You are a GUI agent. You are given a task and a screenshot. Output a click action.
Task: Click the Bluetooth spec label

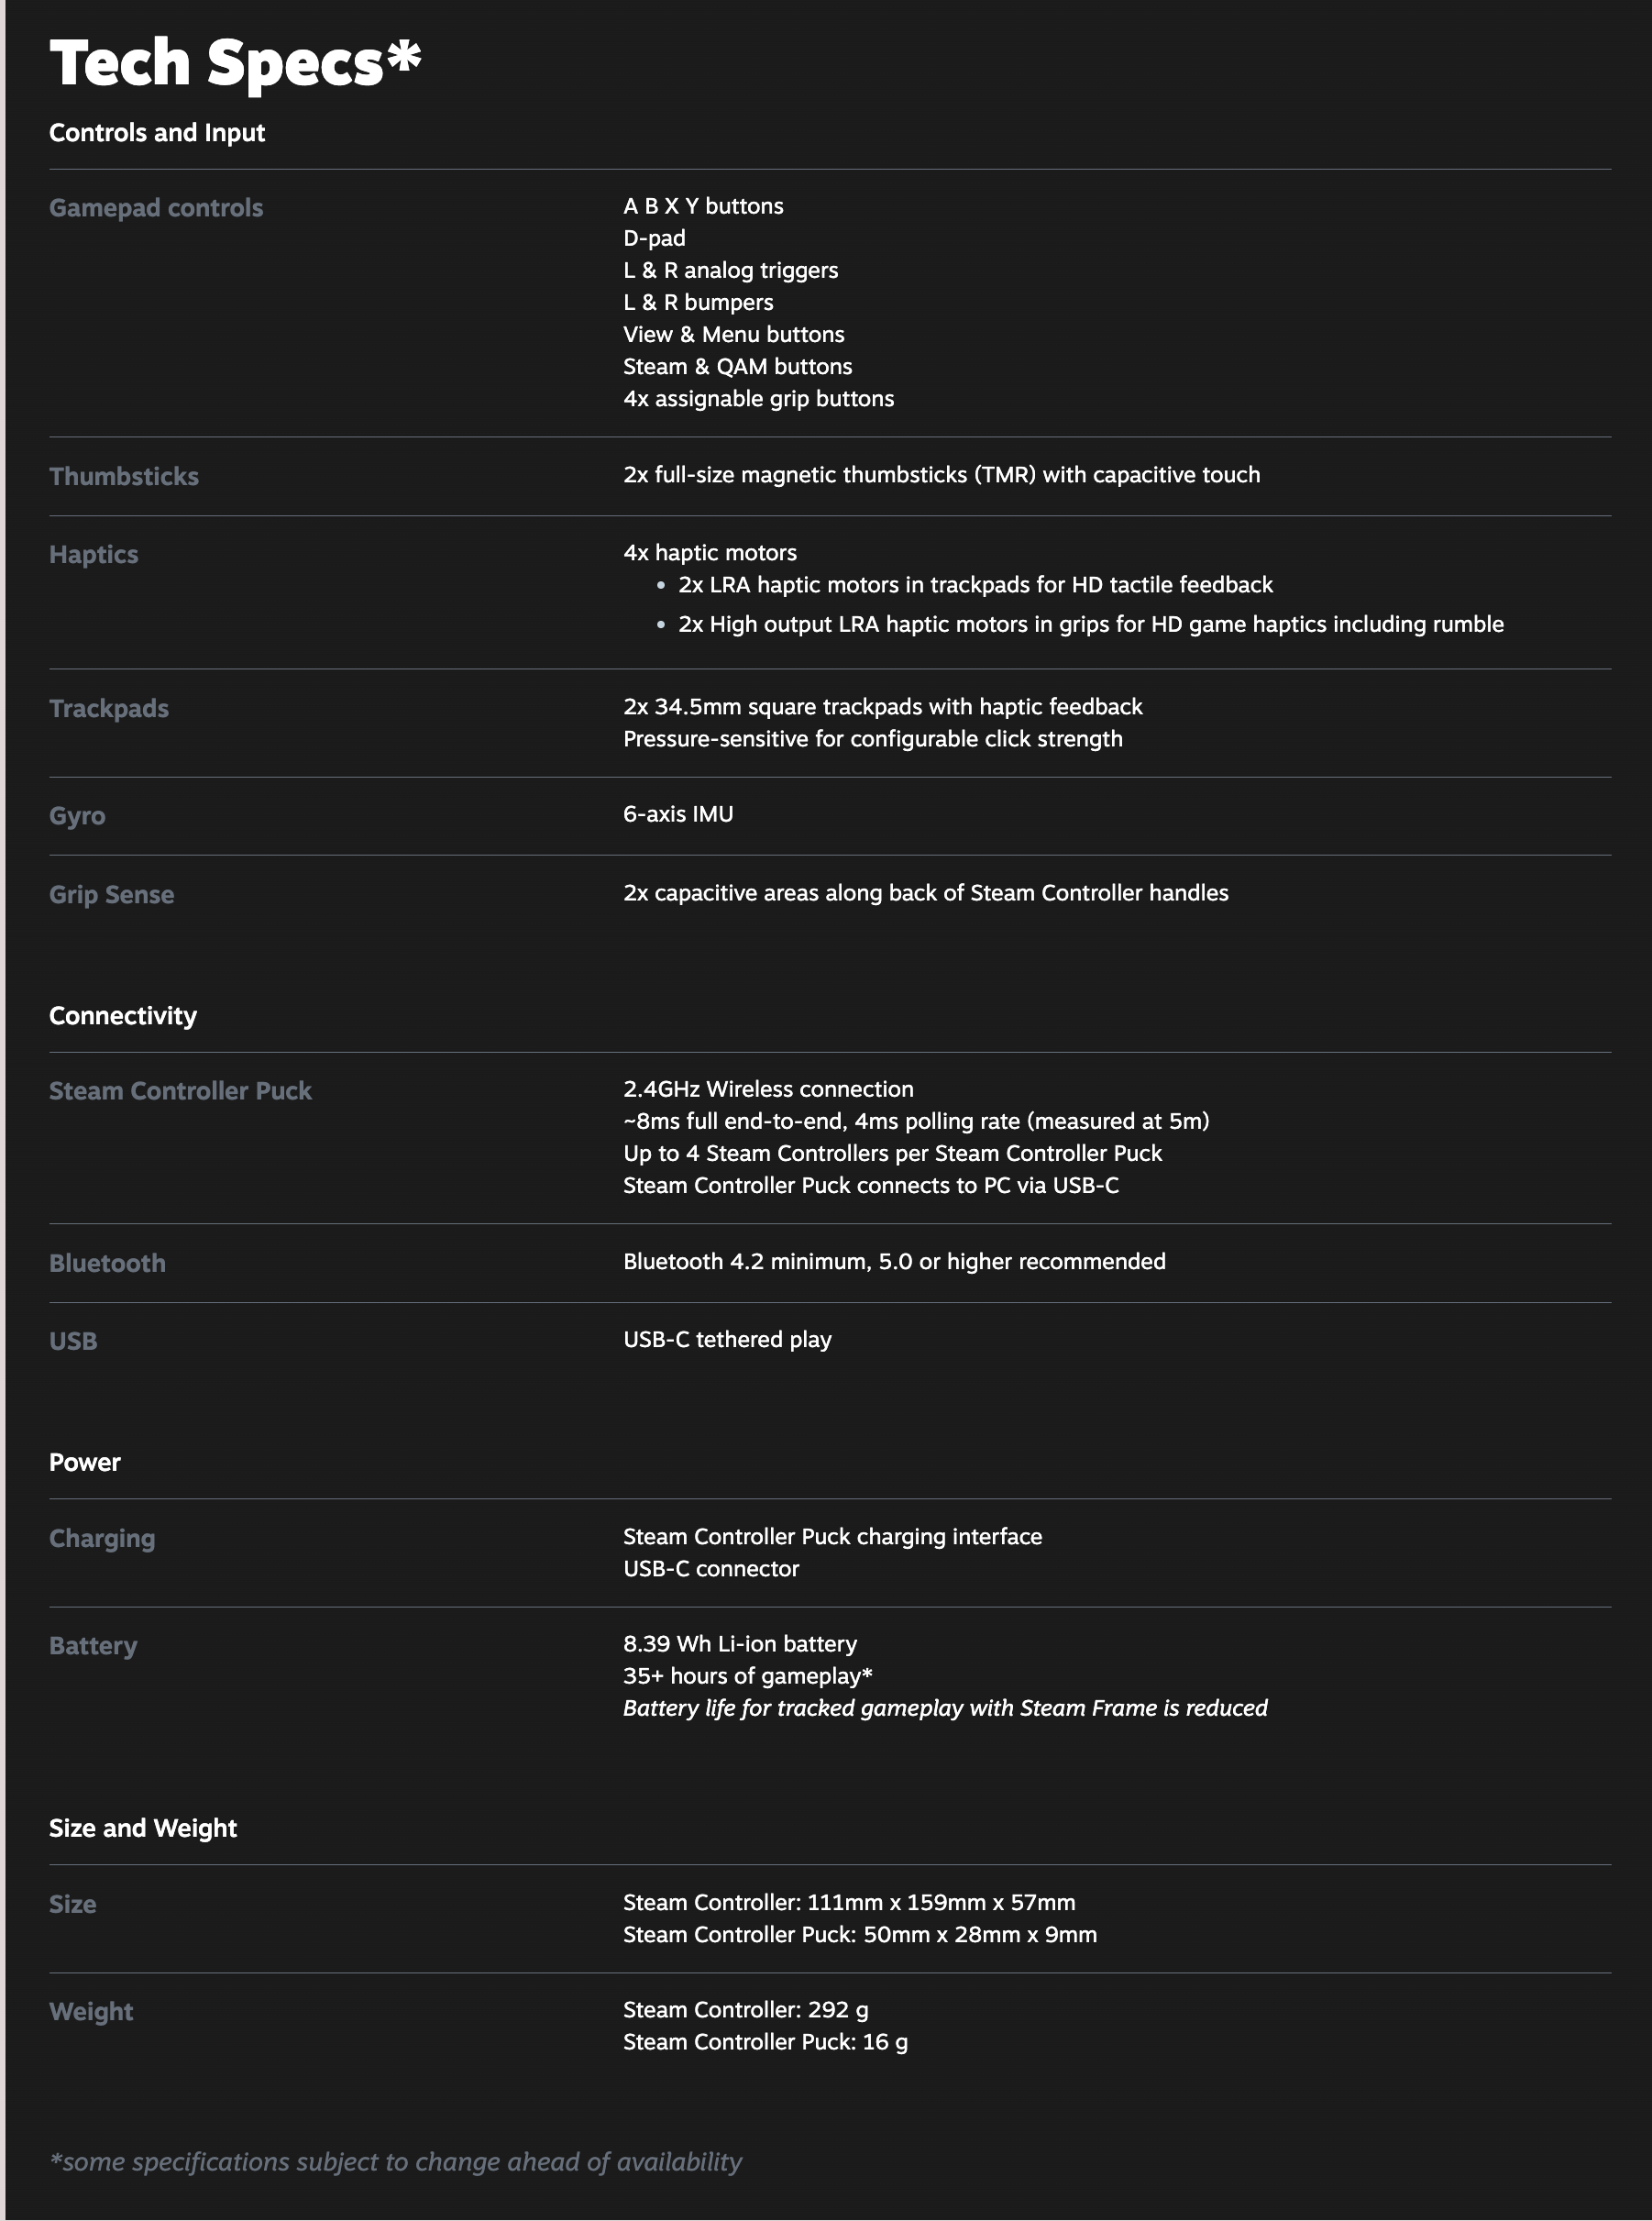click(x=107, y=1263)
